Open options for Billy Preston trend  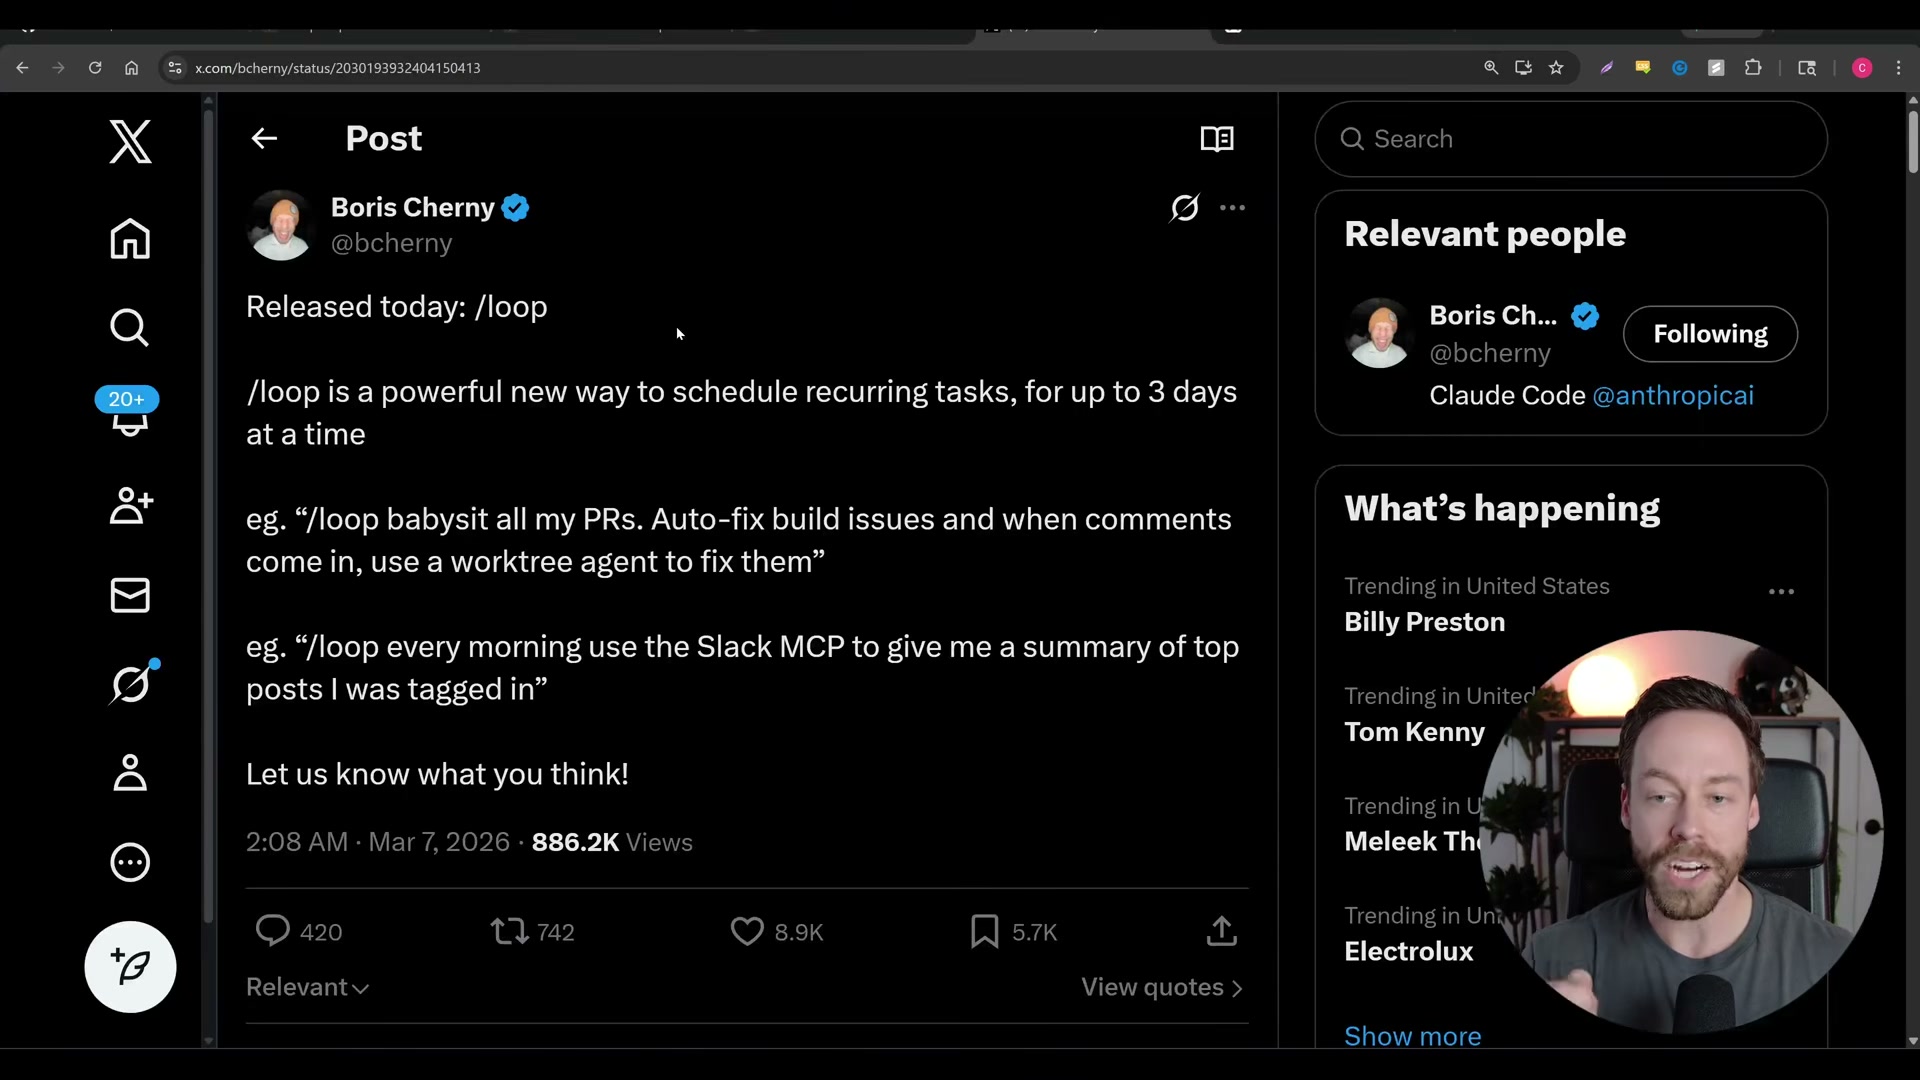pyautogui.click(x=1782, y=592)
